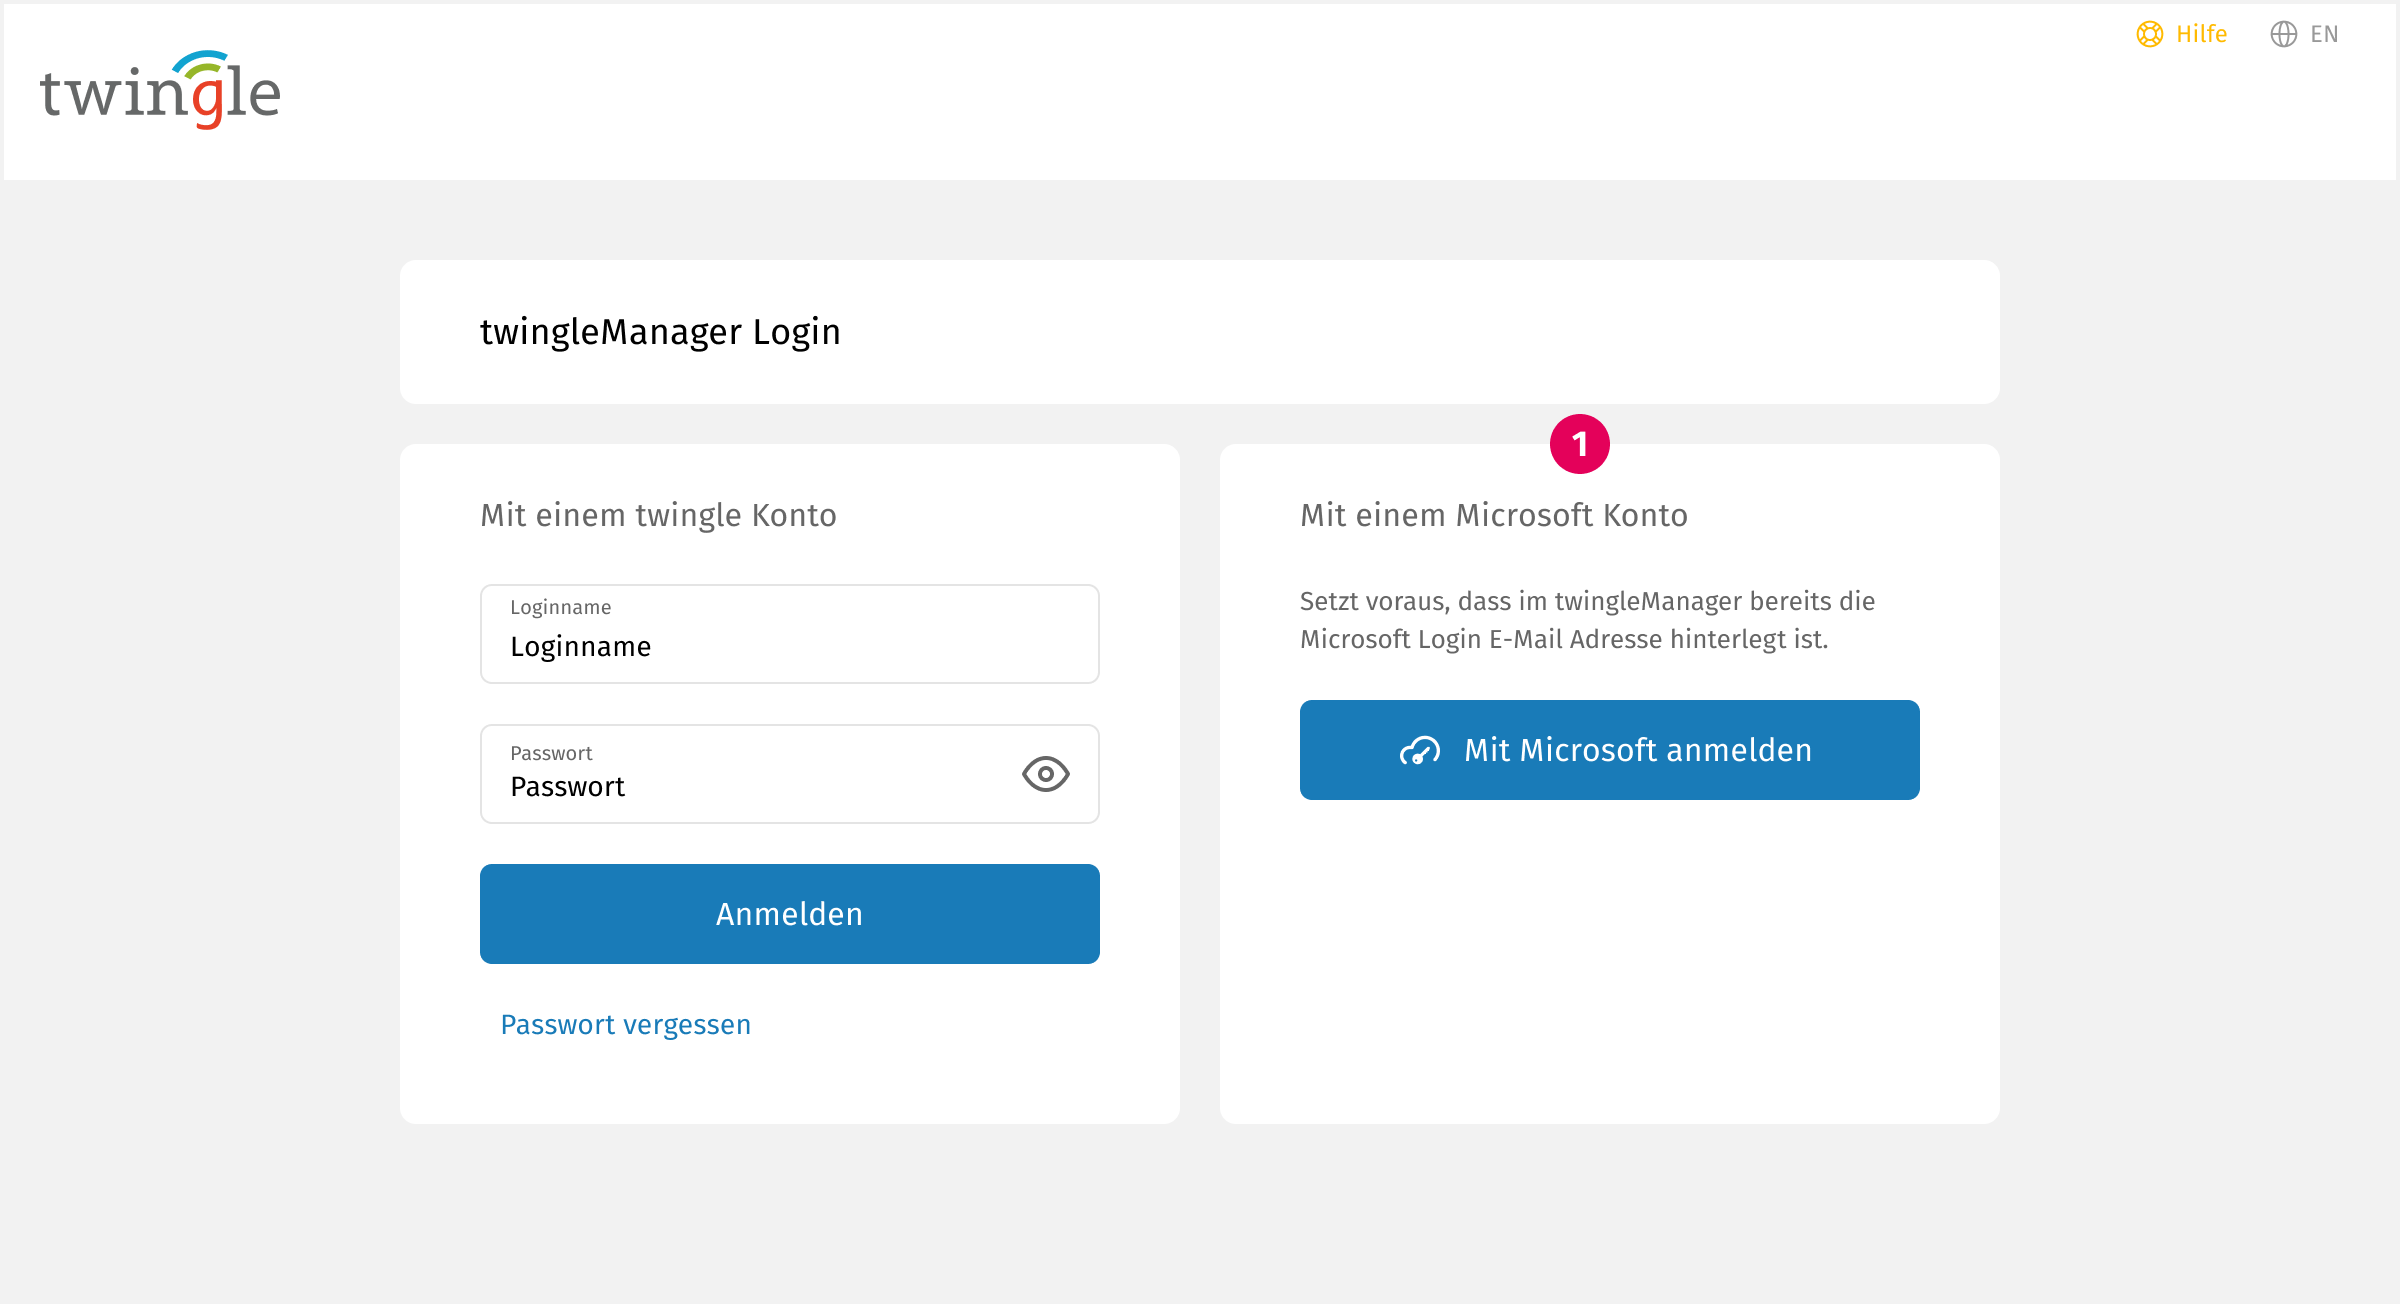Open the Hilfe help link
This screenshot has width=2400, height=1304.
coord(2201,34)
